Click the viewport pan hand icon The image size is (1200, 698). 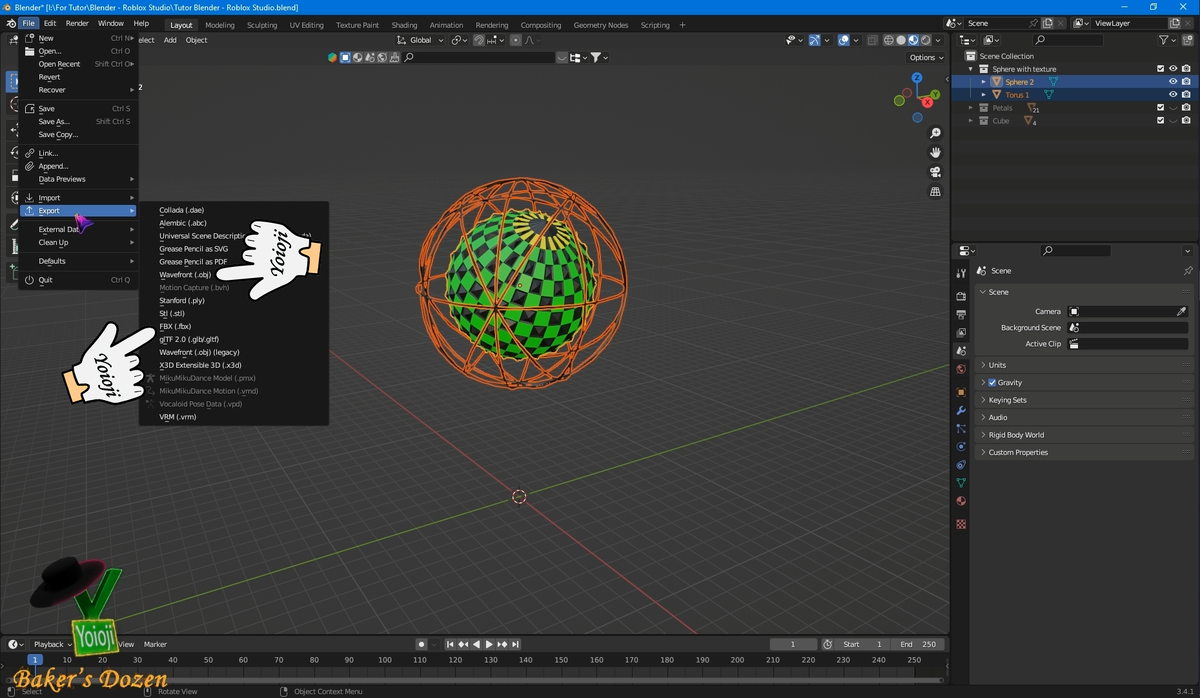[935, 152]
